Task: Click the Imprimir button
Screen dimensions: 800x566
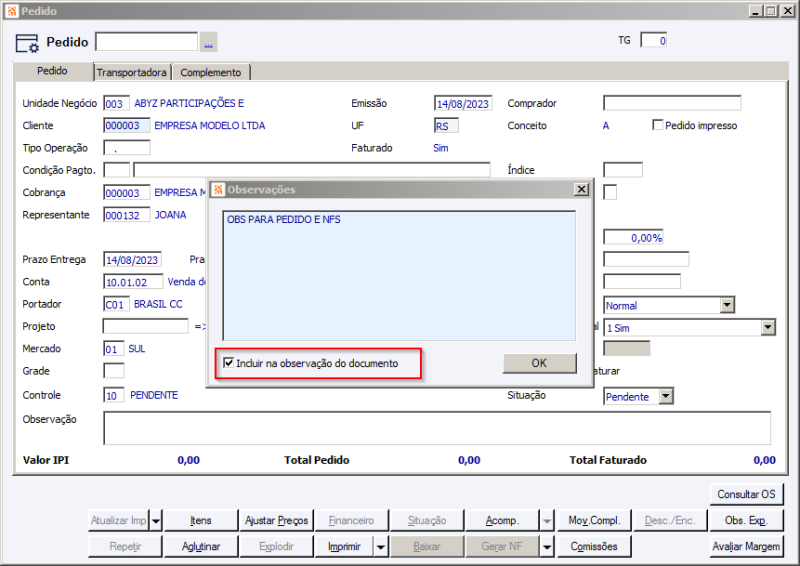Action: (344, 547)
